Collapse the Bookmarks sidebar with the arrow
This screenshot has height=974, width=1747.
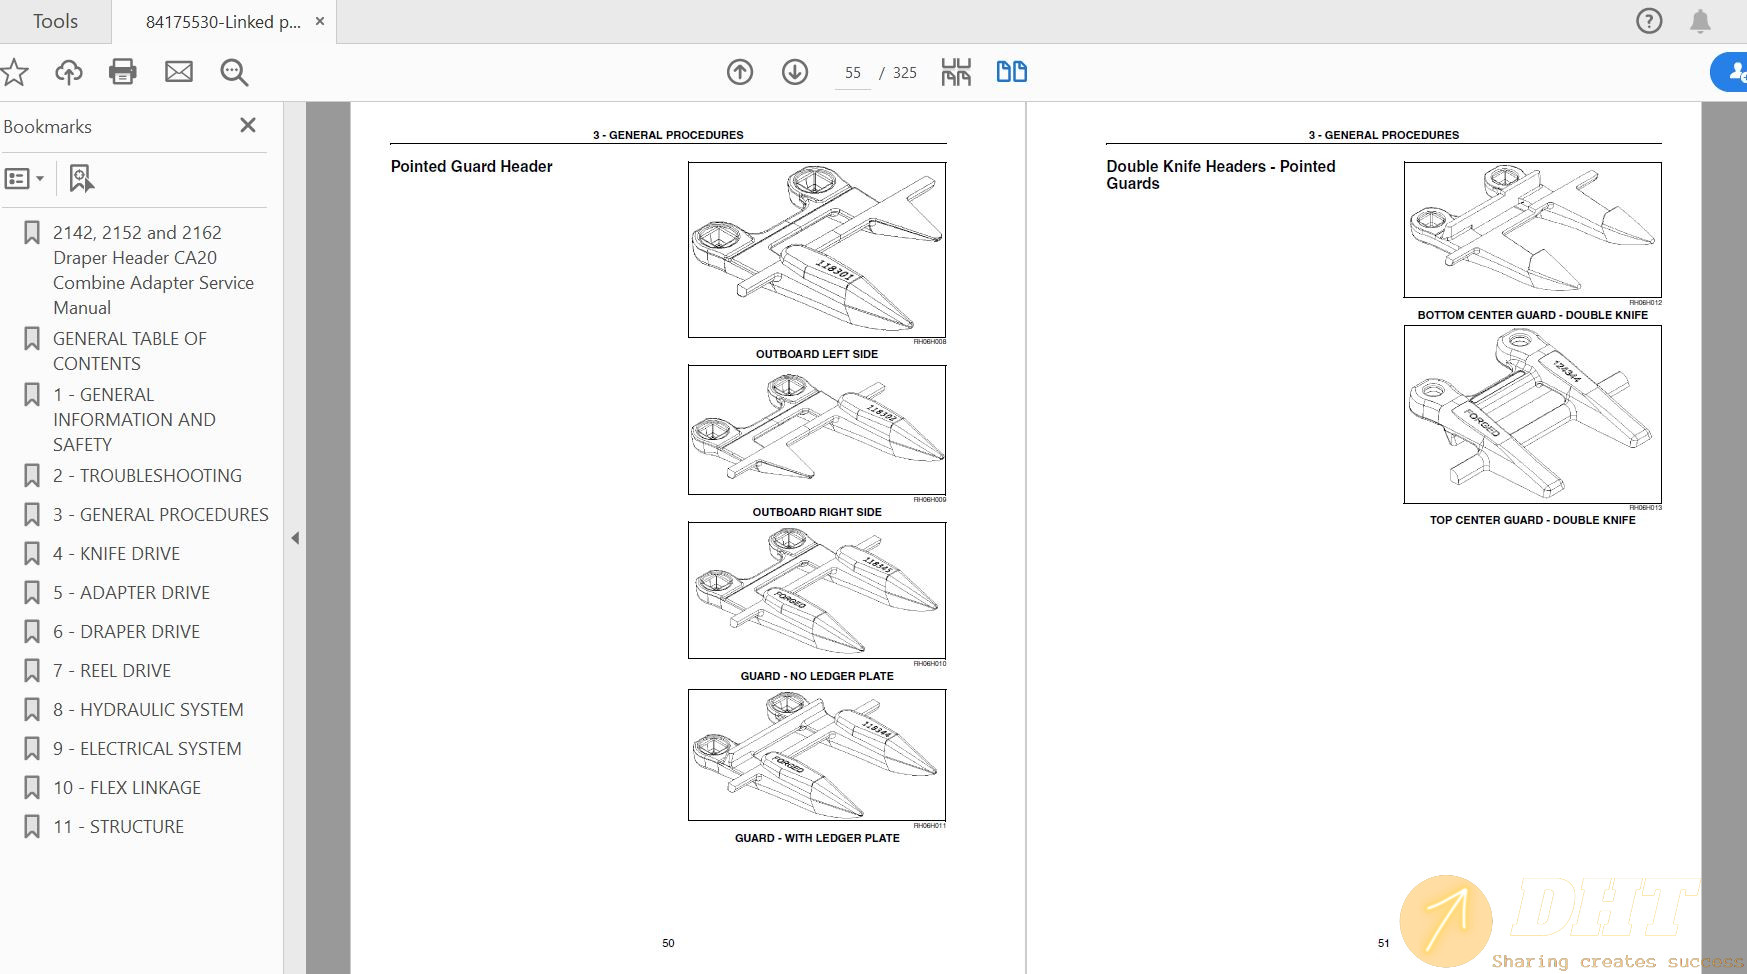[295, 537]
